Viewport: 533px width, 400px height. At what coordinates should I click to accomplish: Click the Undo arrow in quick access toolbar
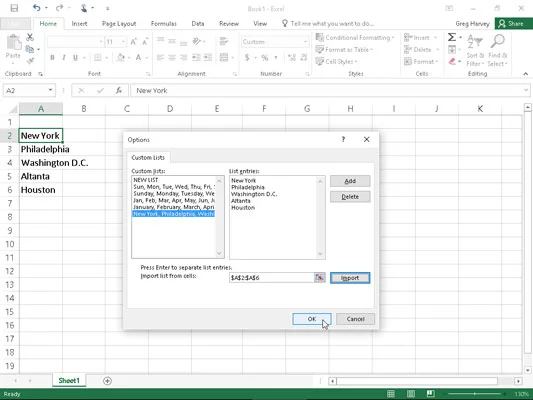(37, 8)
